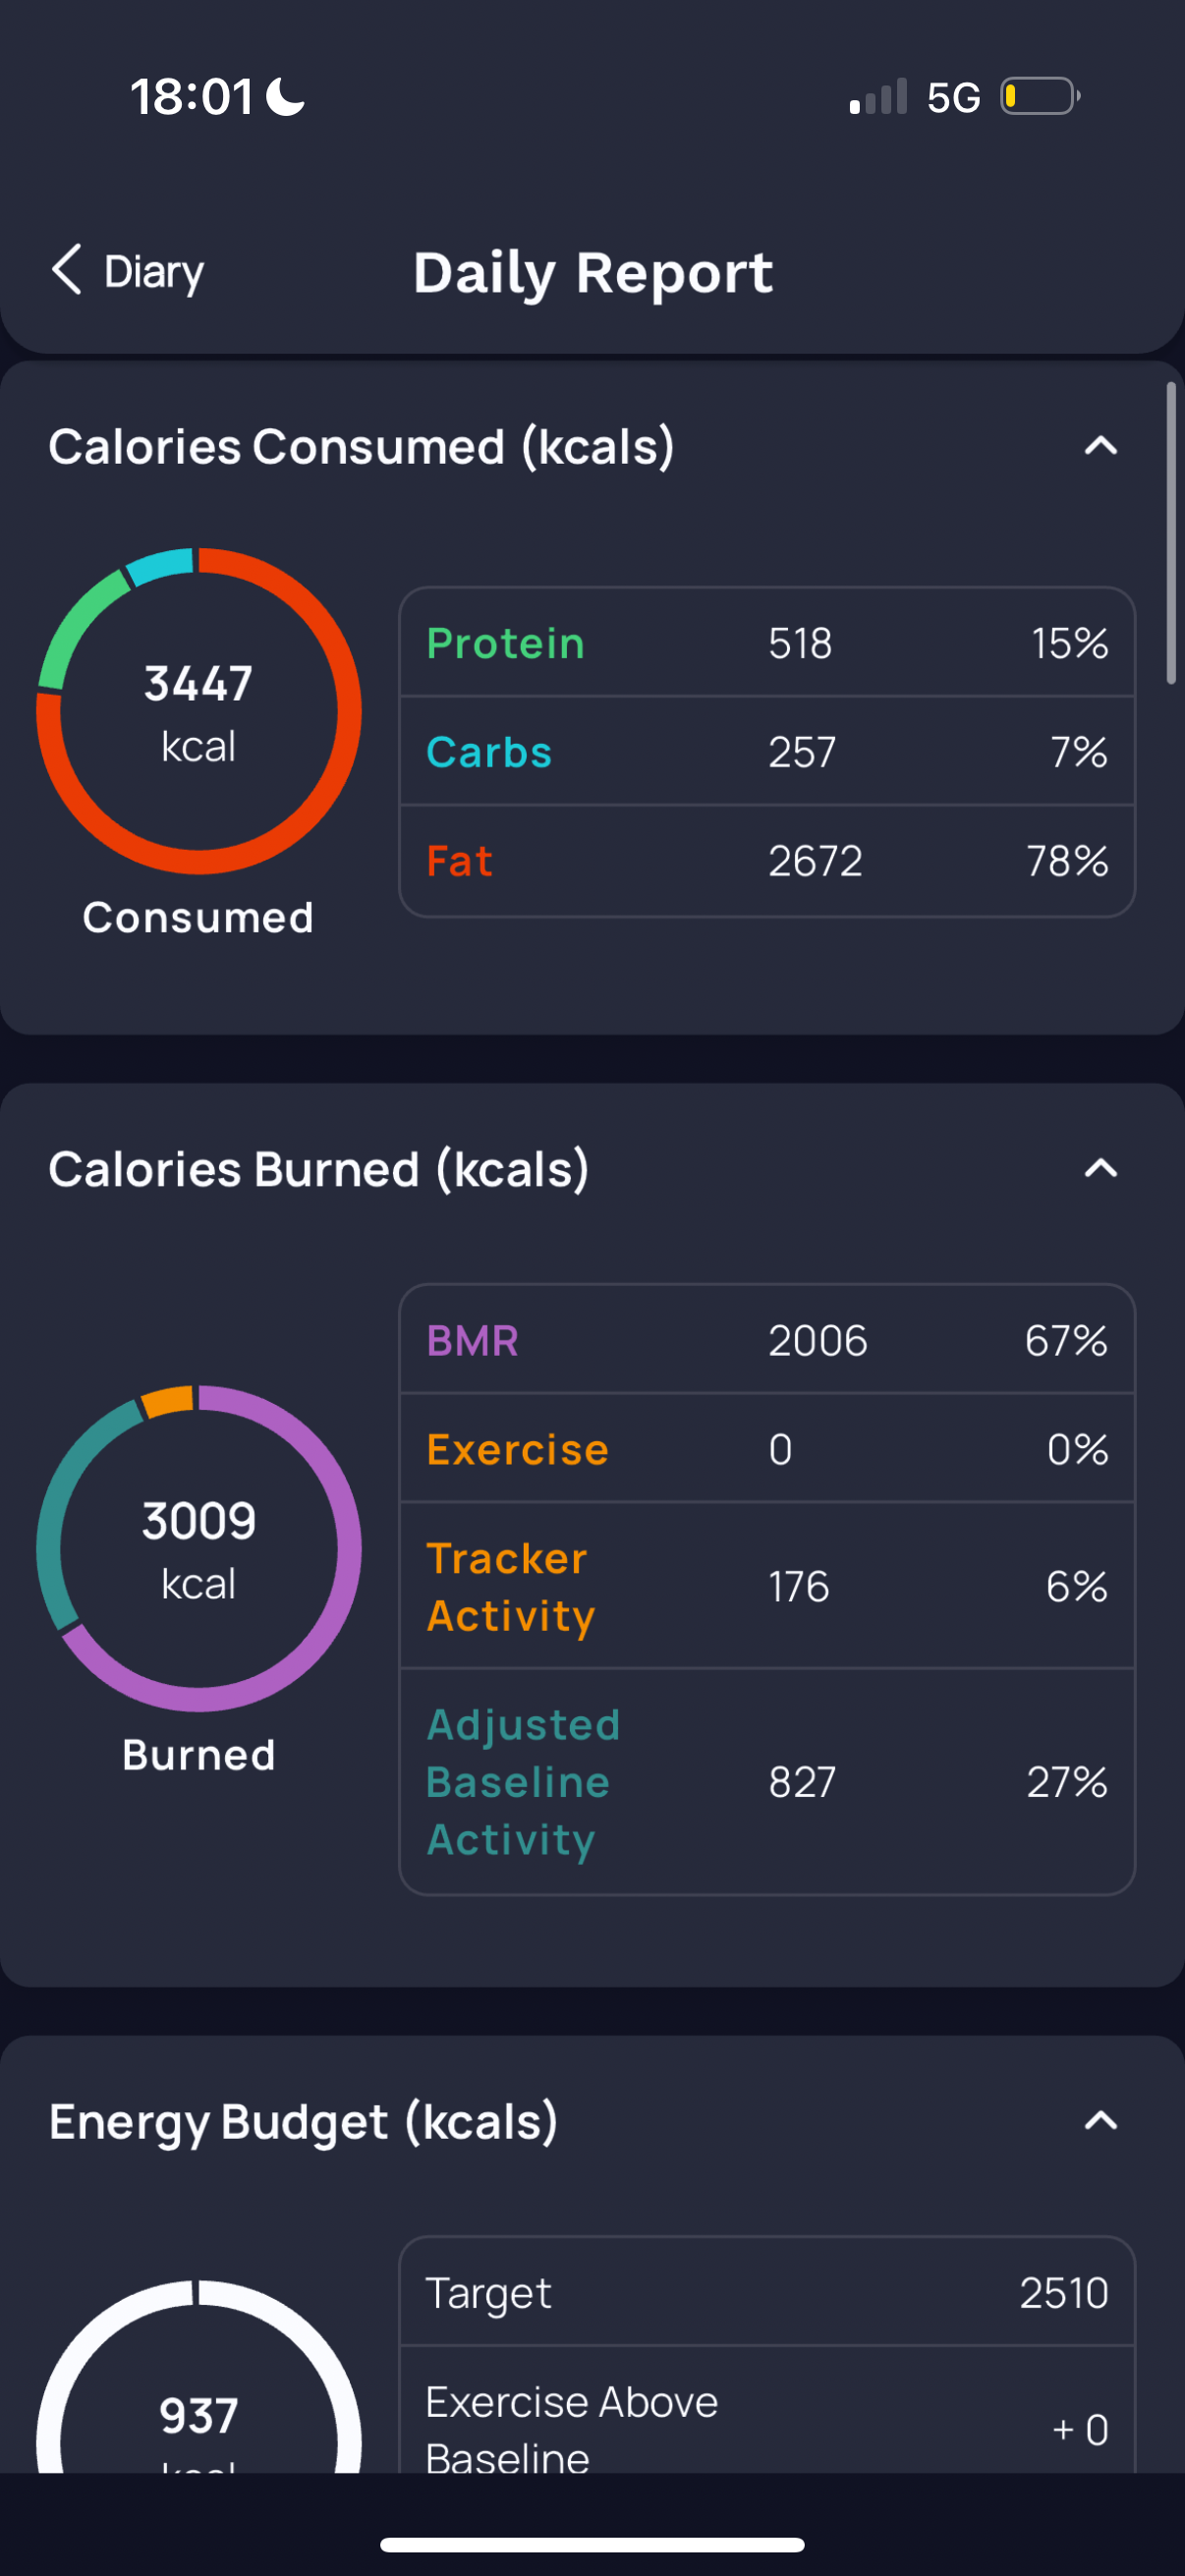Image resolution: width=1185 pixels, height=2576 pixels.
Task: Collapse the Energy Budget section
Action: pos(1100,2120)
